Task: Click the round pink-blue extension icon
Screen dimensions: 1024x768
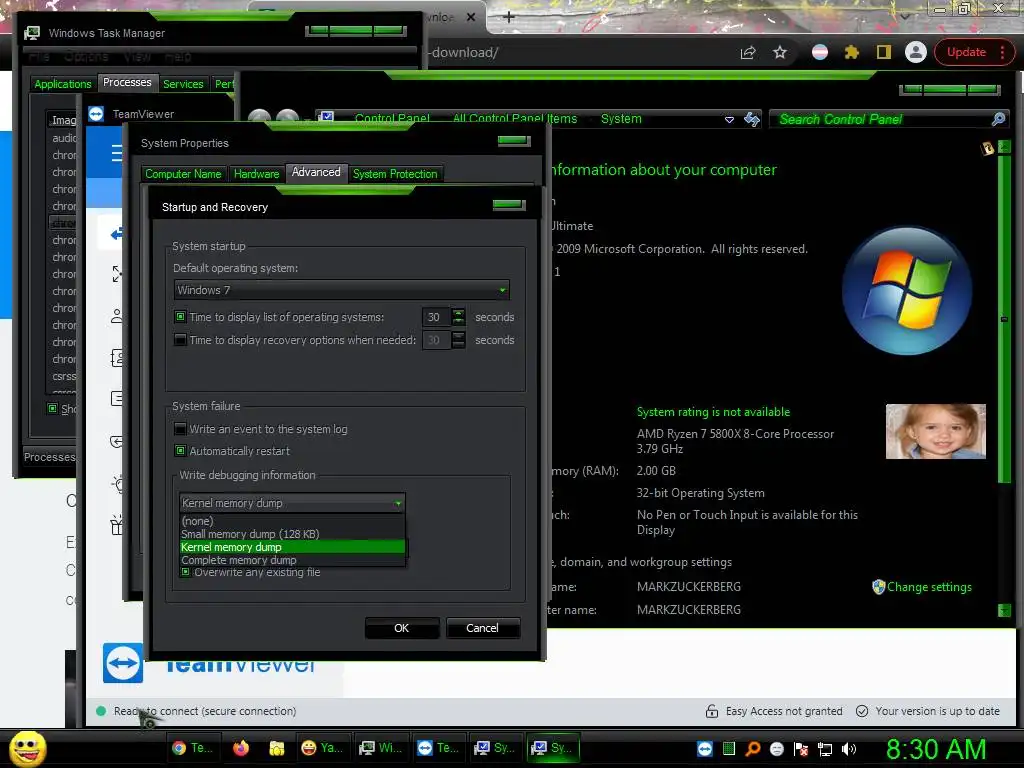Action: coord(820,52)
